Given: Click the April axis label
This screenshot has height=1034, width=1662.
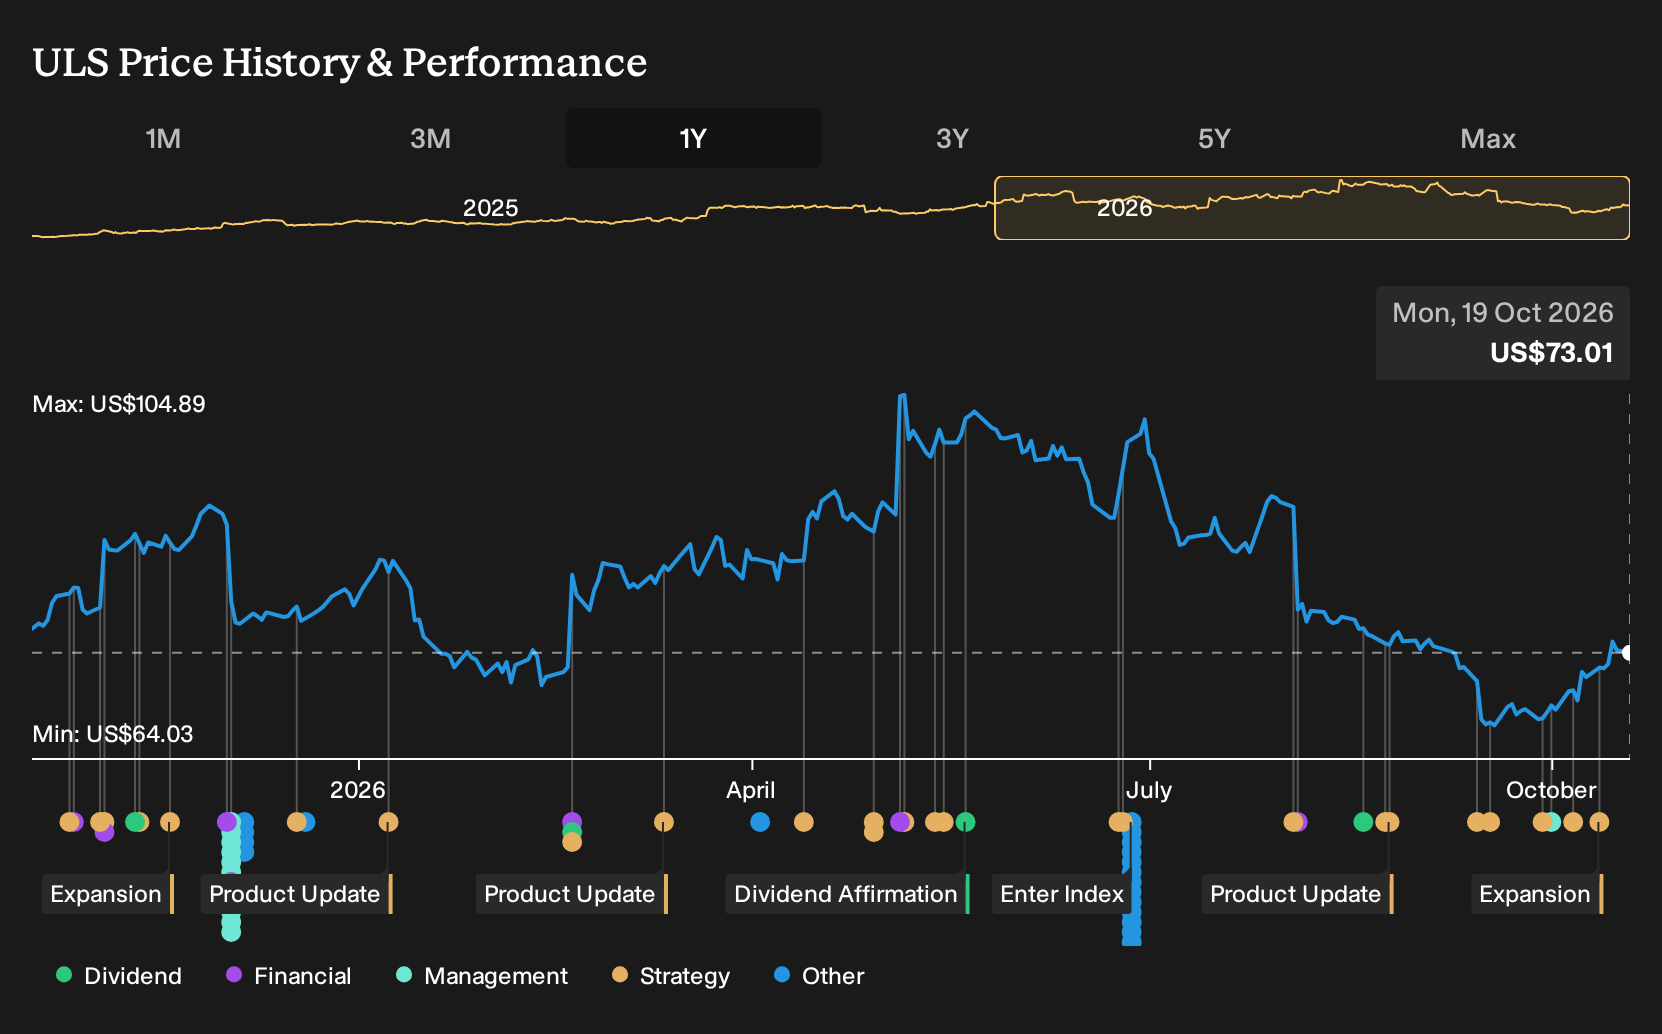Looking at the screenshot, I should (x=751, y=790).
